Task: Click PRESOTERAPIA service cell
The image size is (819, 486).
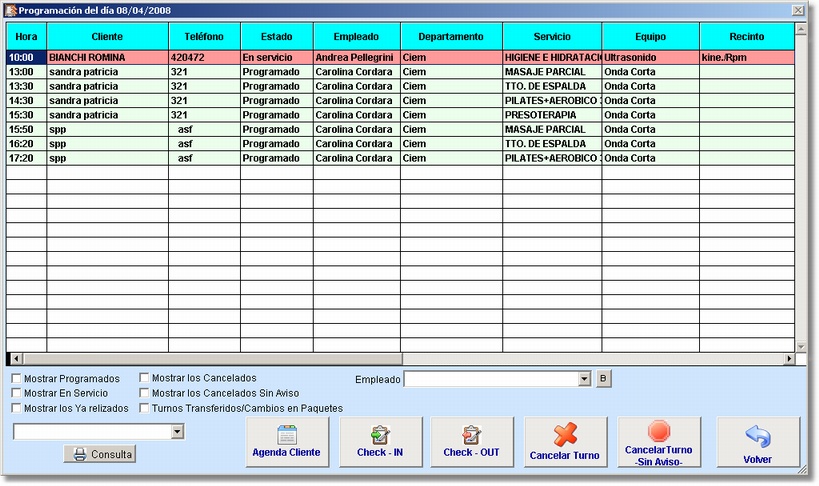Action: 552,115
